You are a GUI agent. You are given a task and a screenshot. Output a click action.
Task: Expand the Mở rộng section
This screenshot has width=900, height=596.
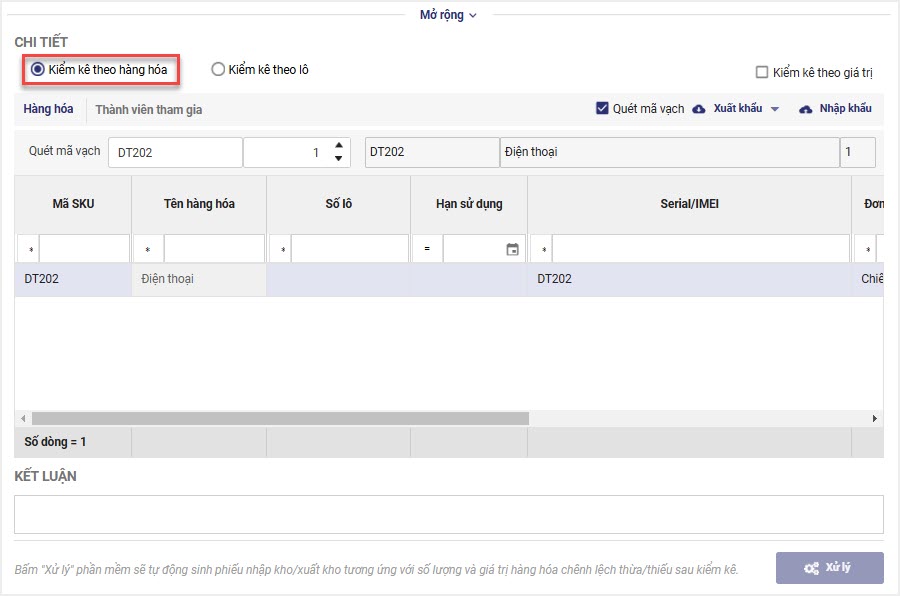pyautogui.click(x=448, y=15)
